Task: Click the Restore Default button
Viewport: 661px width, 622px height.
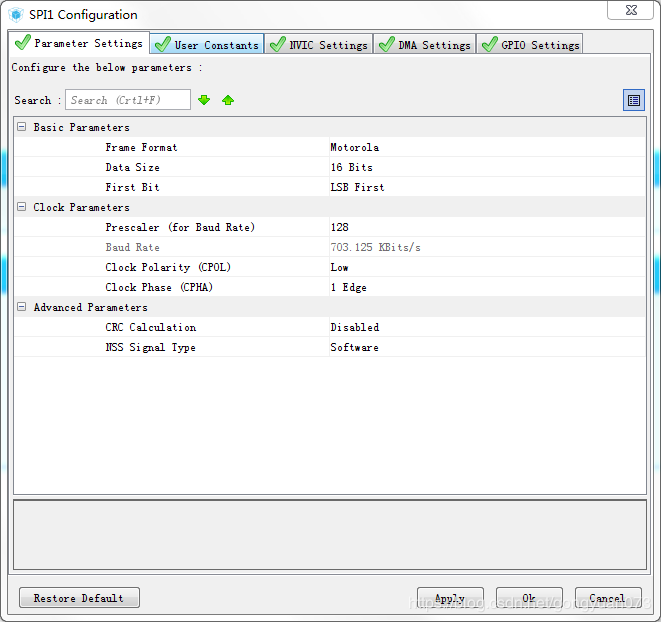Action: pos(79,598)
